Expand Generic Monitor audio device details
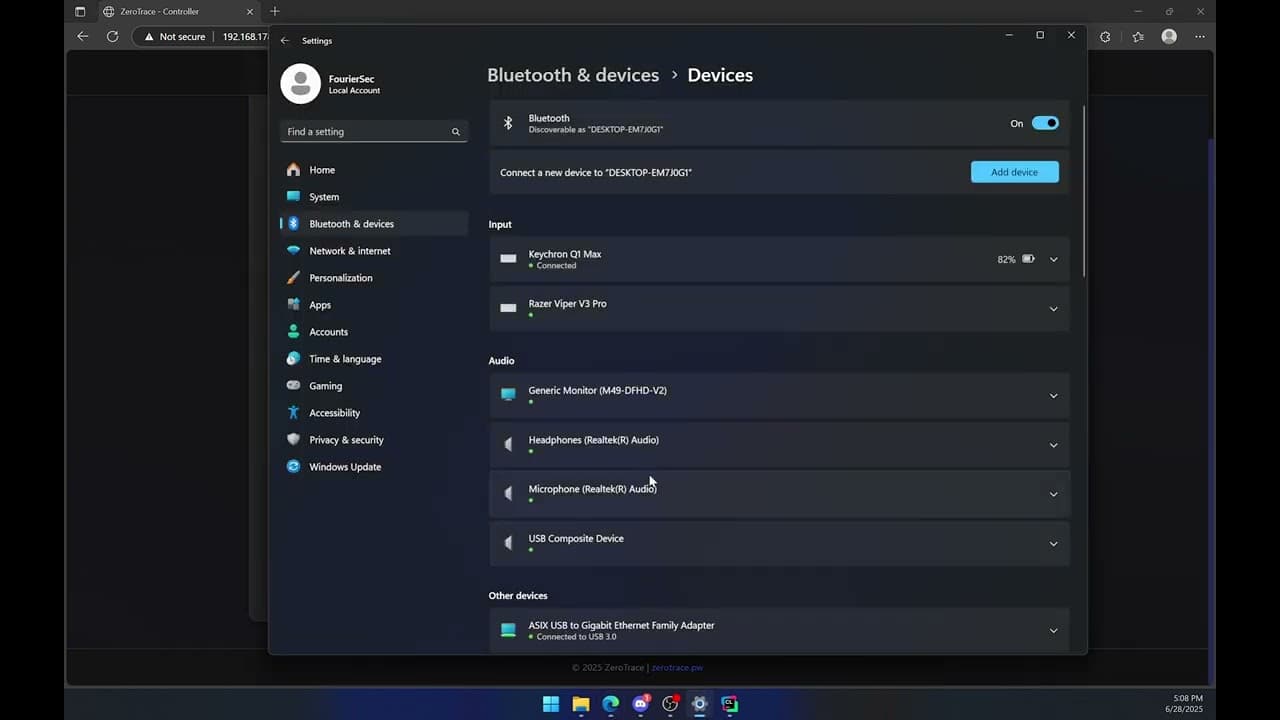1280x720 pixels. pyautogui.click(x=1053, y=396)
